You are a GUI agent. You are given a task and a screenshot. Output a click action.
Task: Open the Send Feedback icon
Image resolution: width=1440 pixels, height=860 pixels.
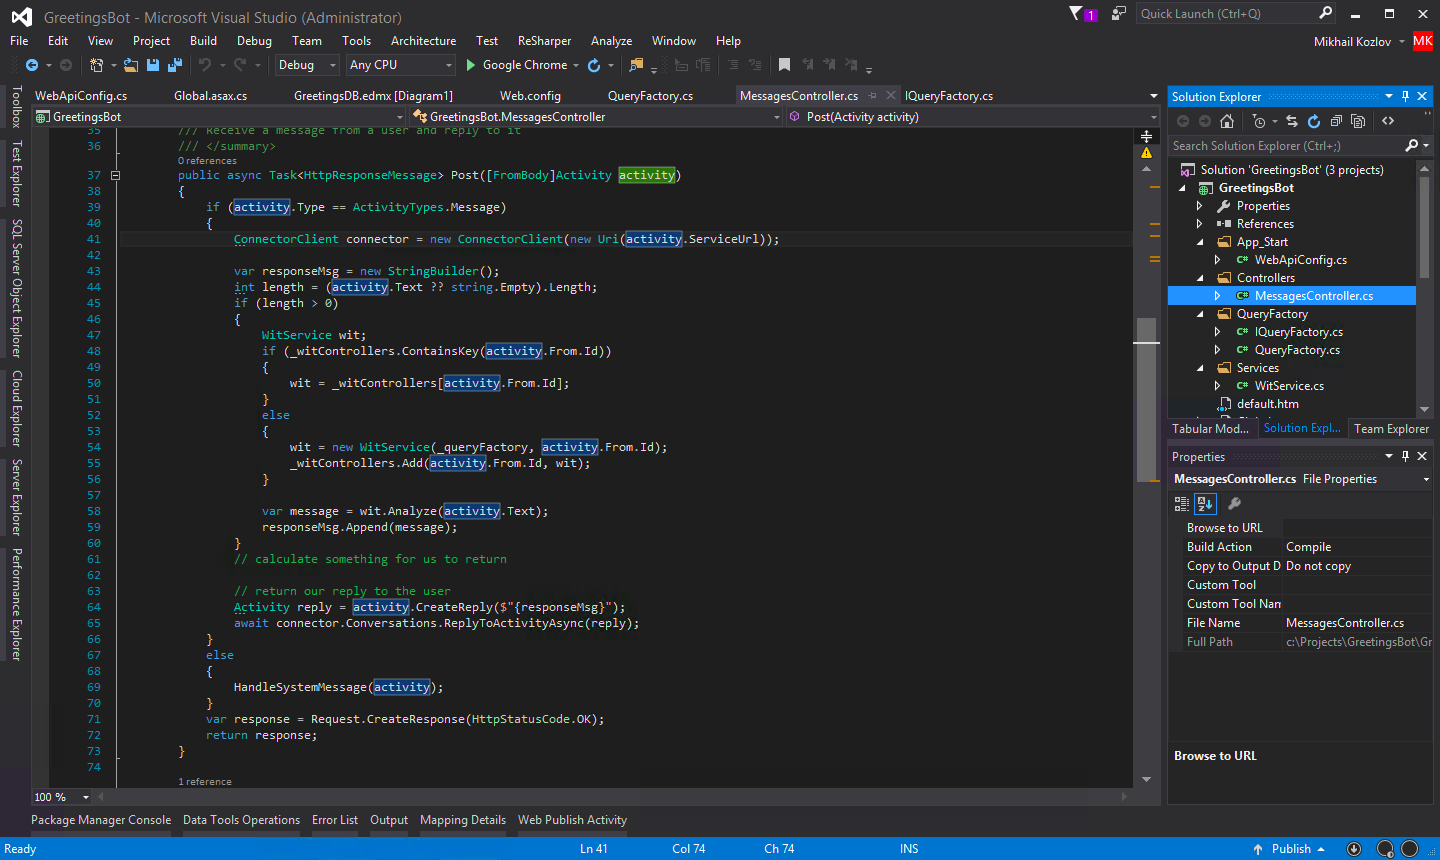(x=1119, y=13)
